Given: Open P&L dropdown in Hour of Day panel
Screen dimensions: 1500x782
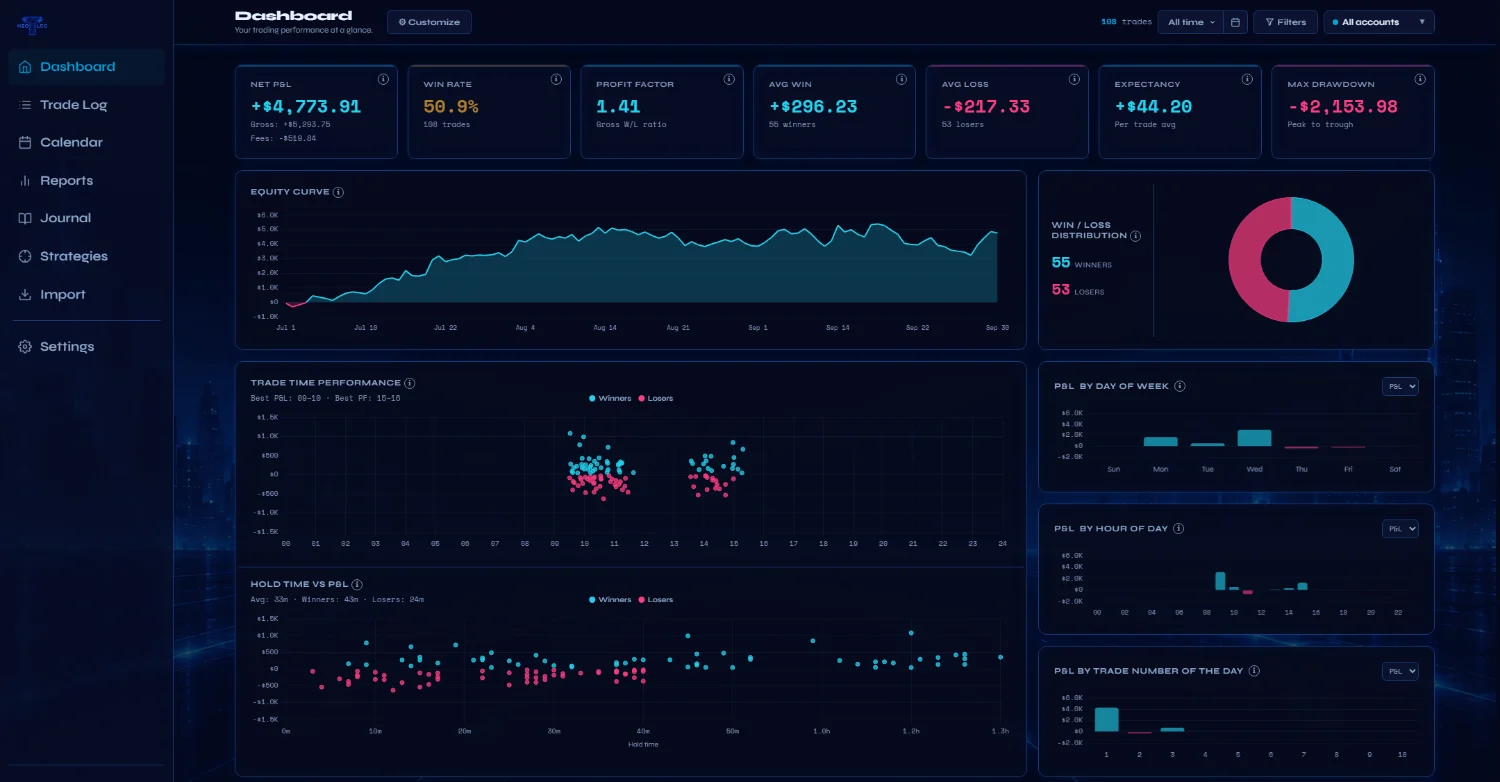Looking at the screenshot, I should (1400, 529).
